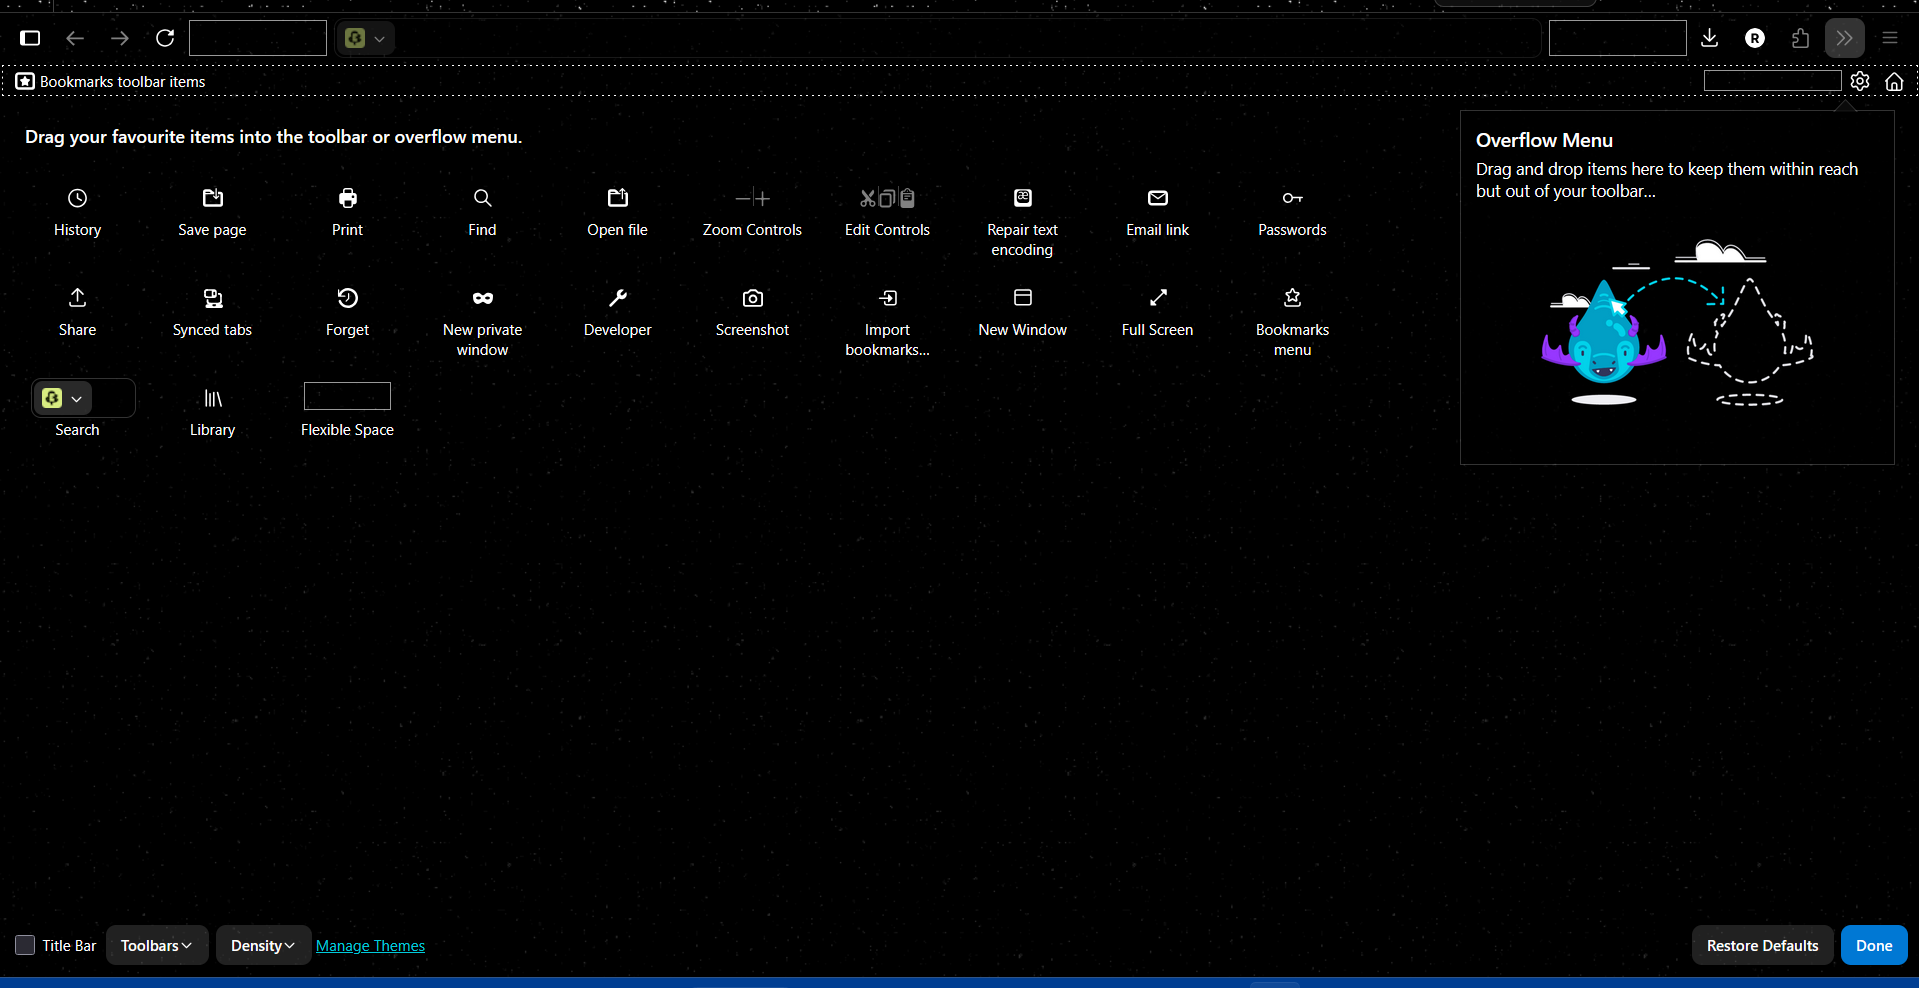
Task: Click the flexible space left of Downloads icon
Action: (x=1618, y=38)
